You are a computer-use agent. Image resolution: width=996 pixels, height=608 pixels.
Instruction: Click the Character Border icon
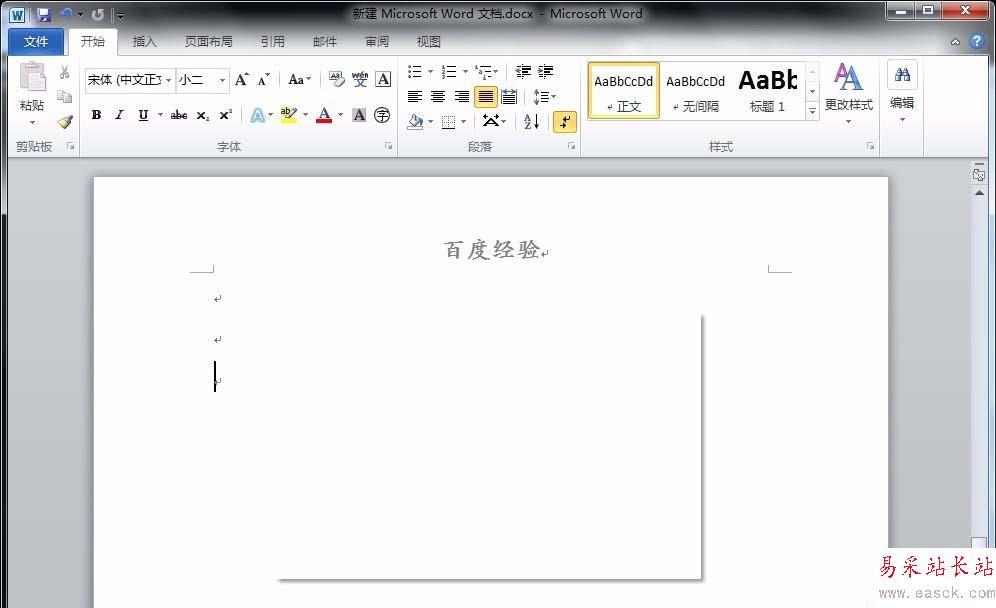point(383,79)
